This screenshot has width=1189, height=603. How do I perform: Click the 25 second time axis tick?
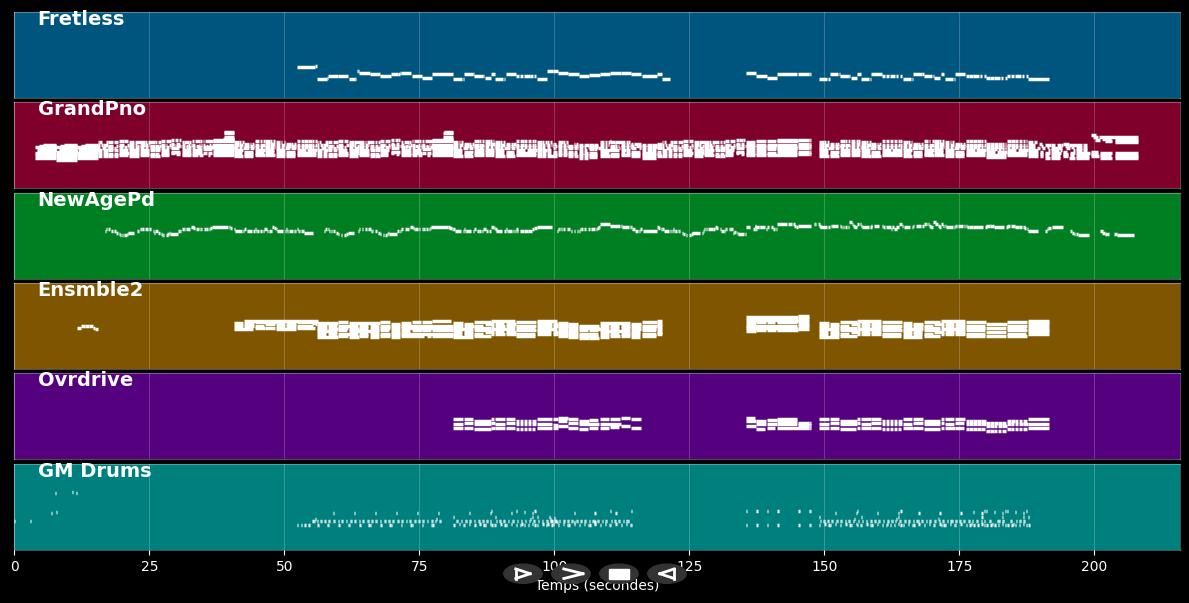(x=149, y=566)
